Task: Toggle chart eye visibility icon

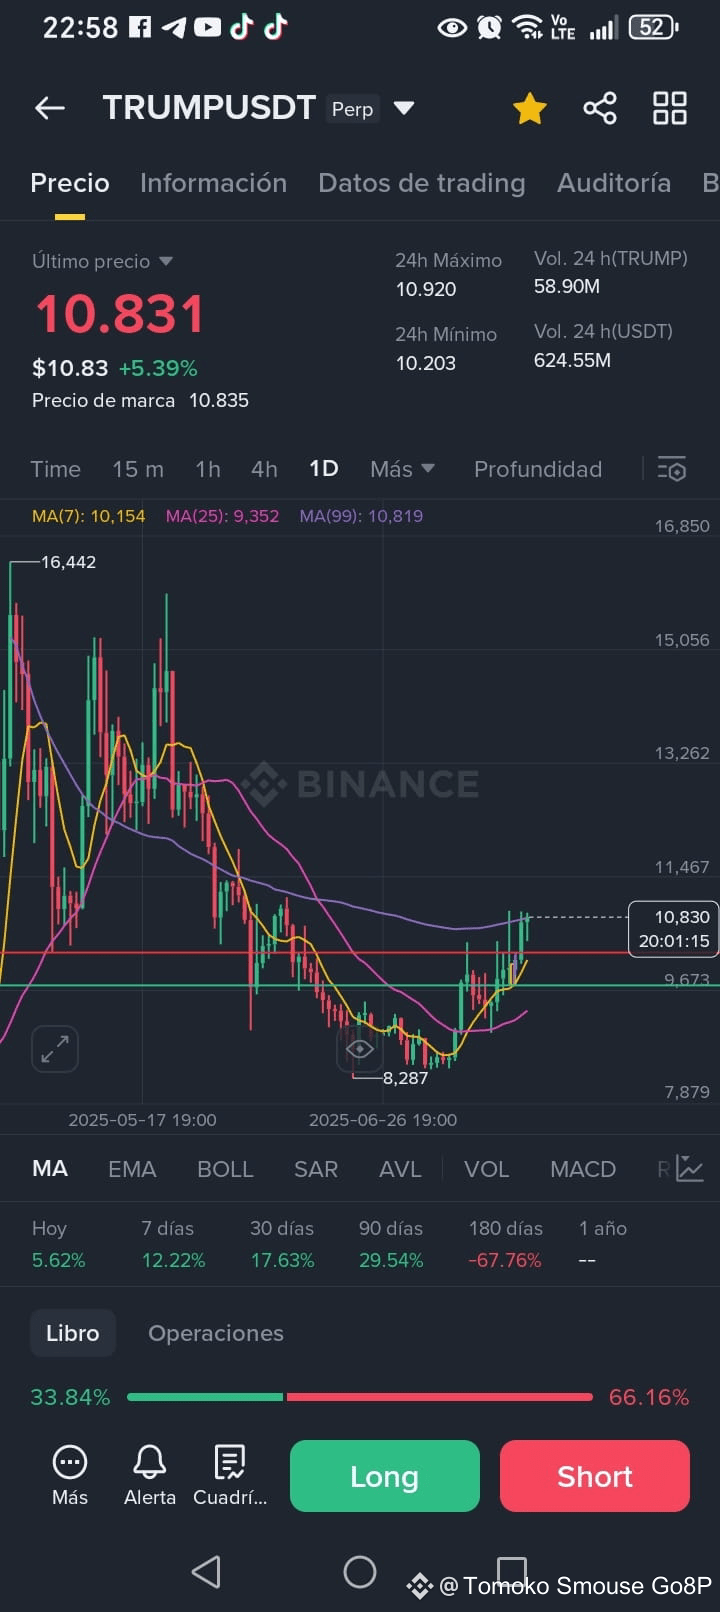Action: [x=360, y=1049]
